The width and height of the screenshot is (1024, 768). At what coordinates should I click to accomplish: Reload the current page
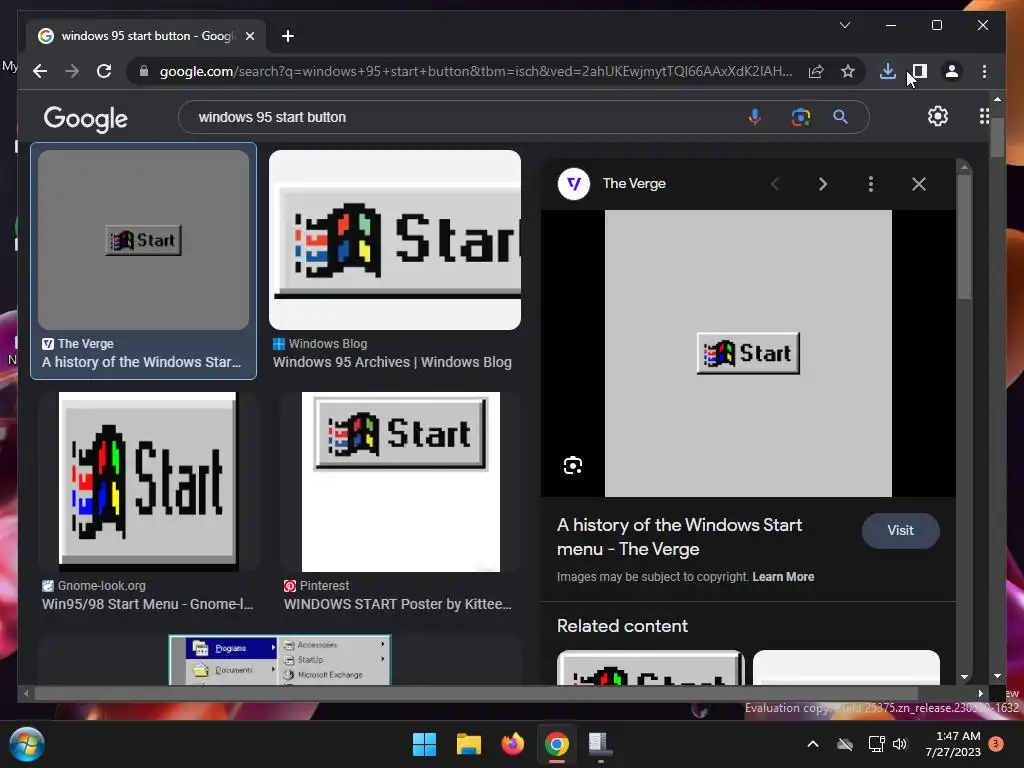(104, 71)
